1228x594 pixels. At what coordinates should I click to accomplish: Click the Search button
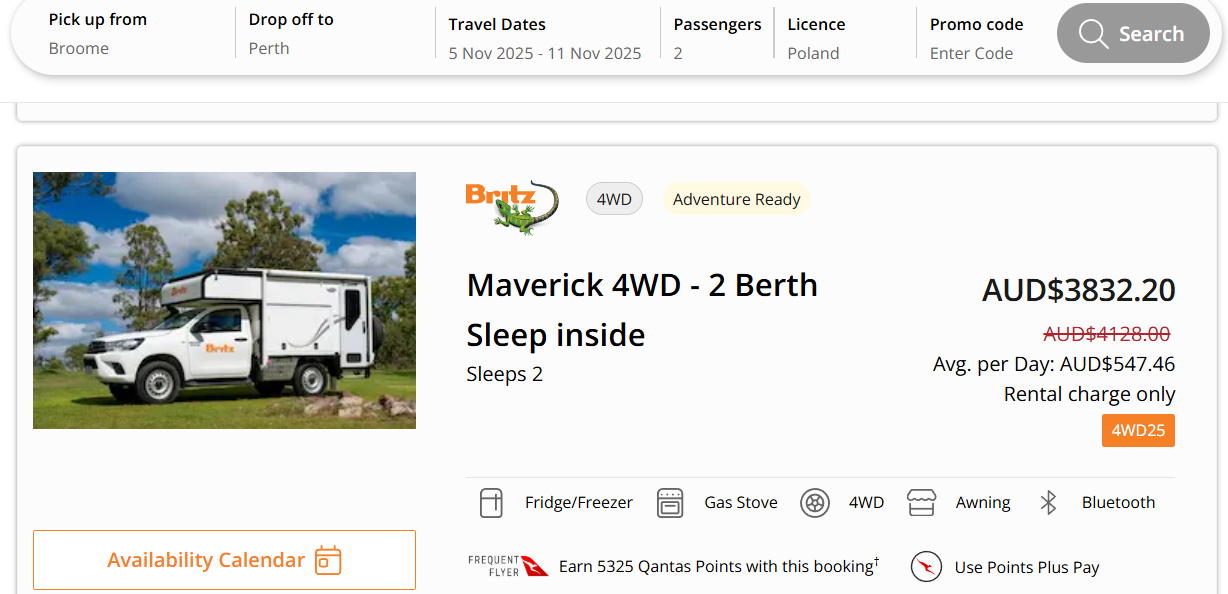coord(1133,34)
